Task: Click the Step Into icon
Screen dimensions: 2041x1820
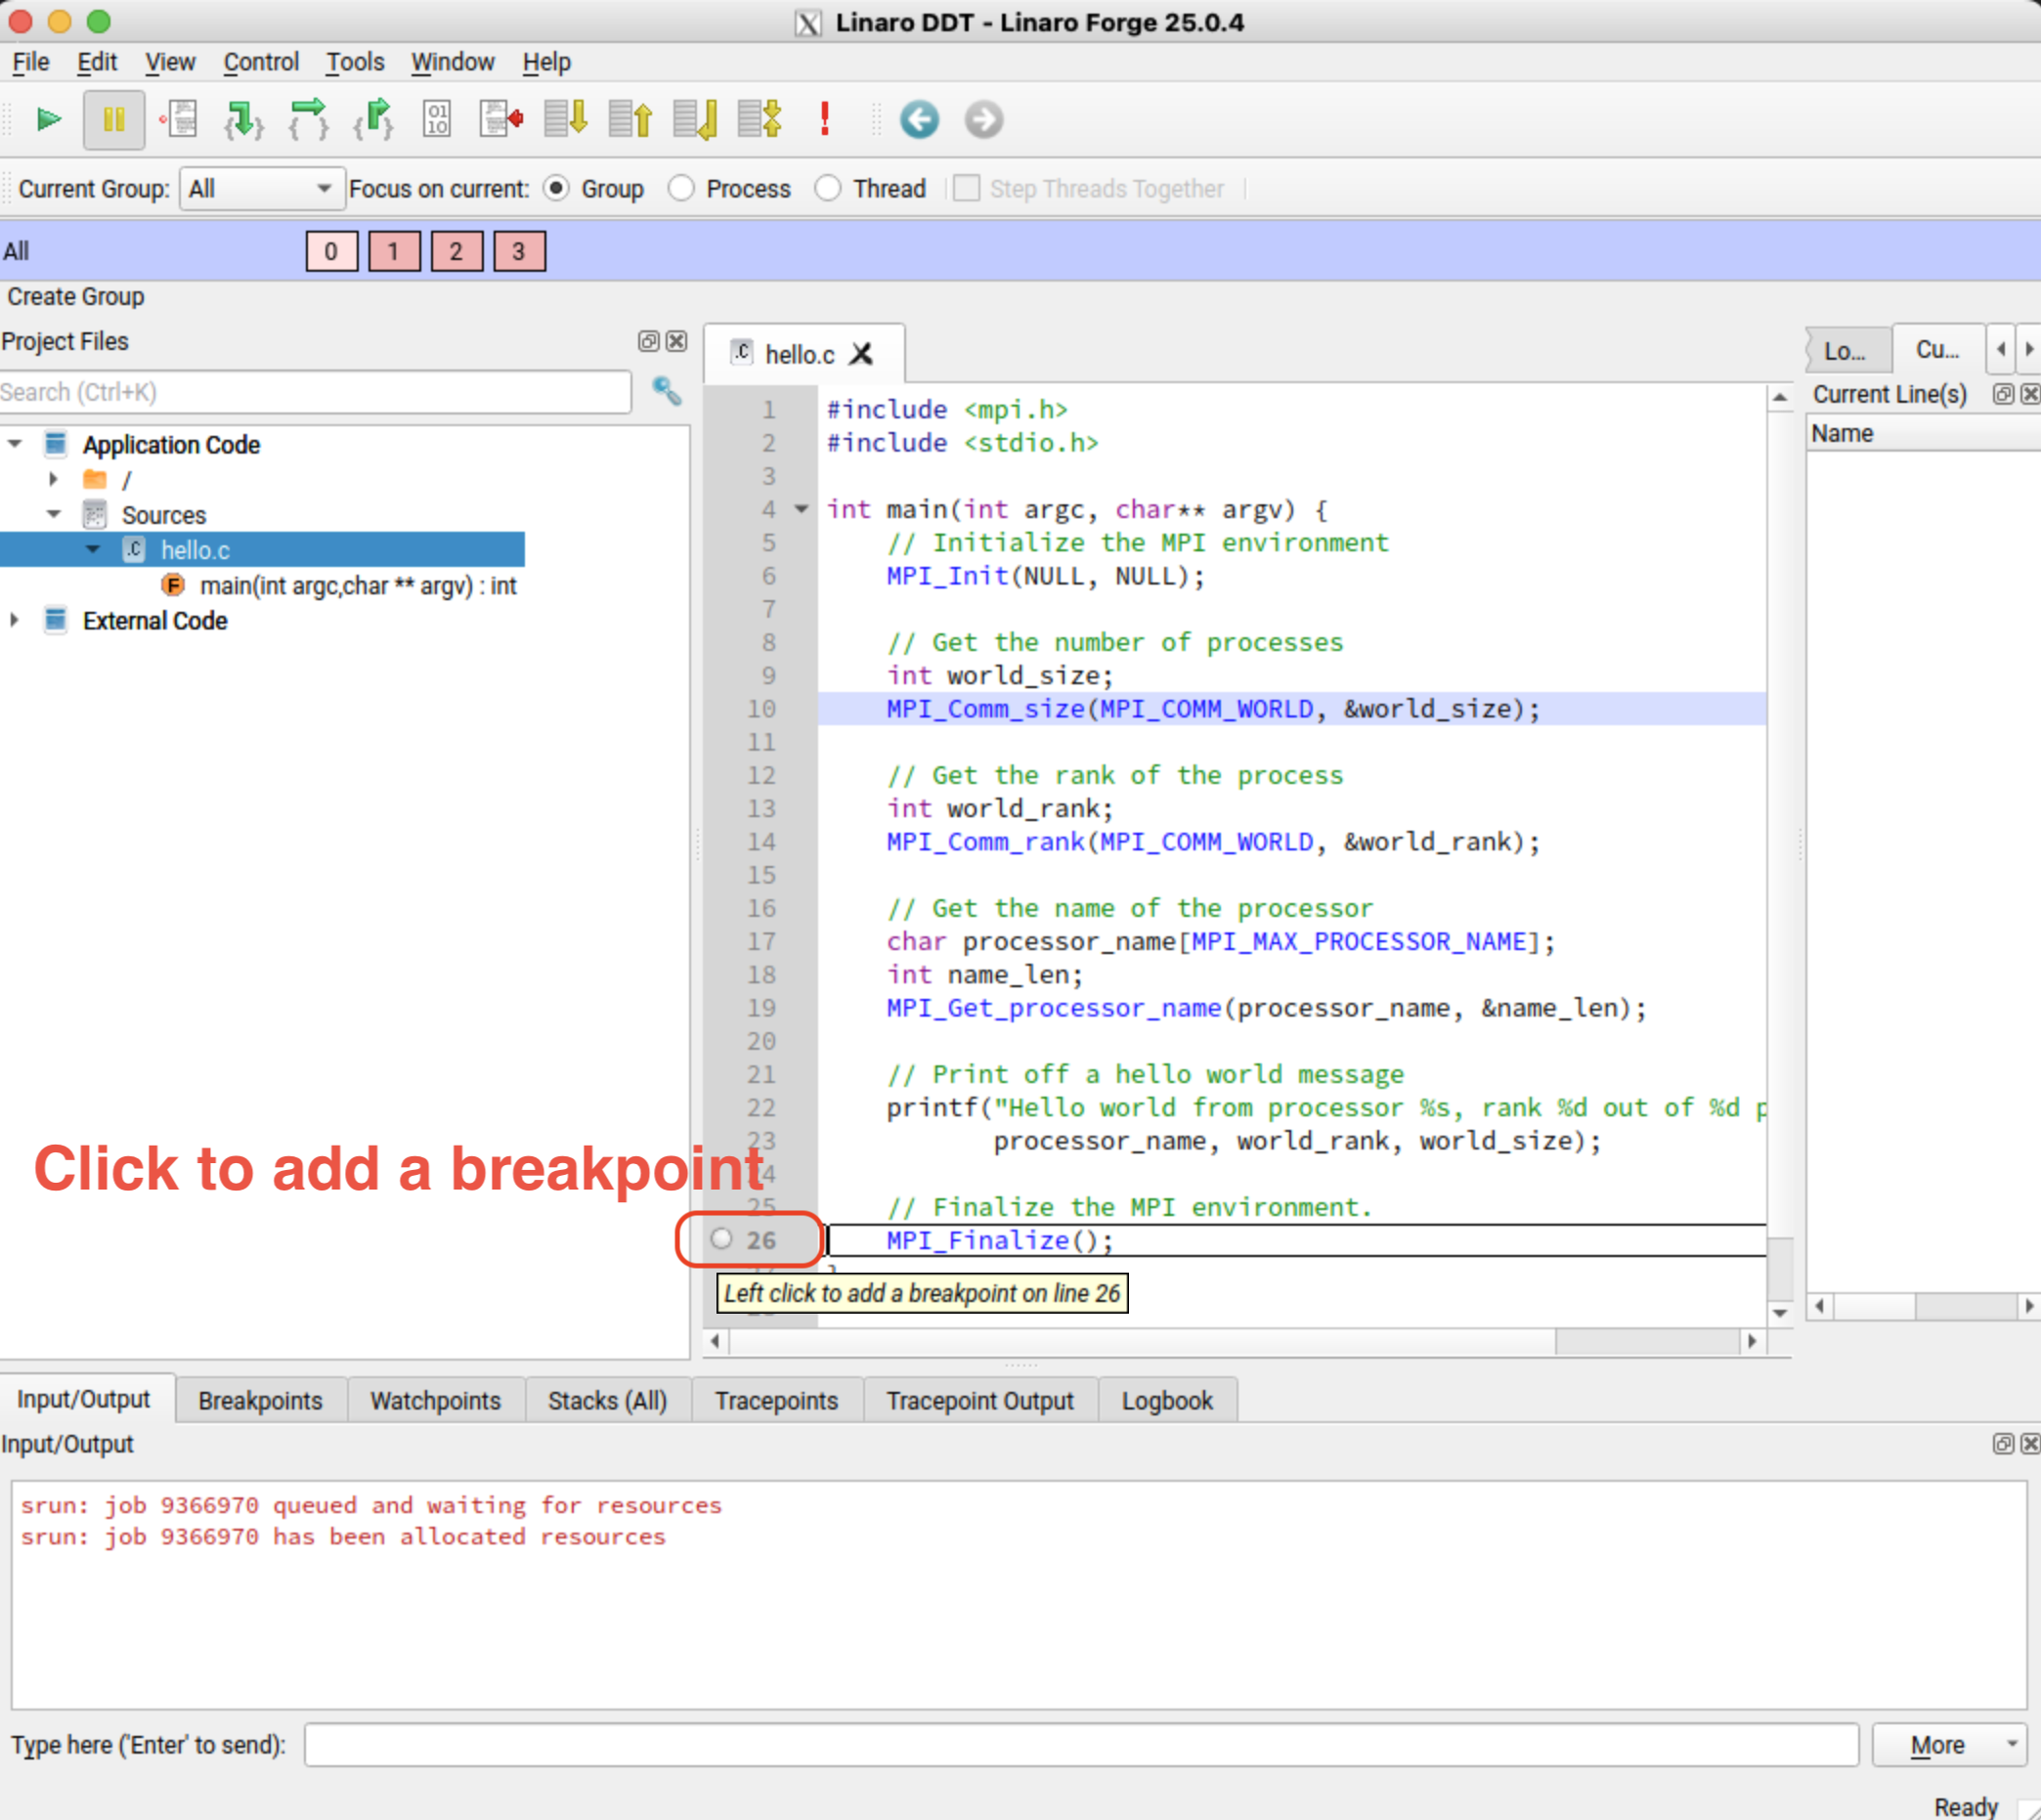Action: 244,120
